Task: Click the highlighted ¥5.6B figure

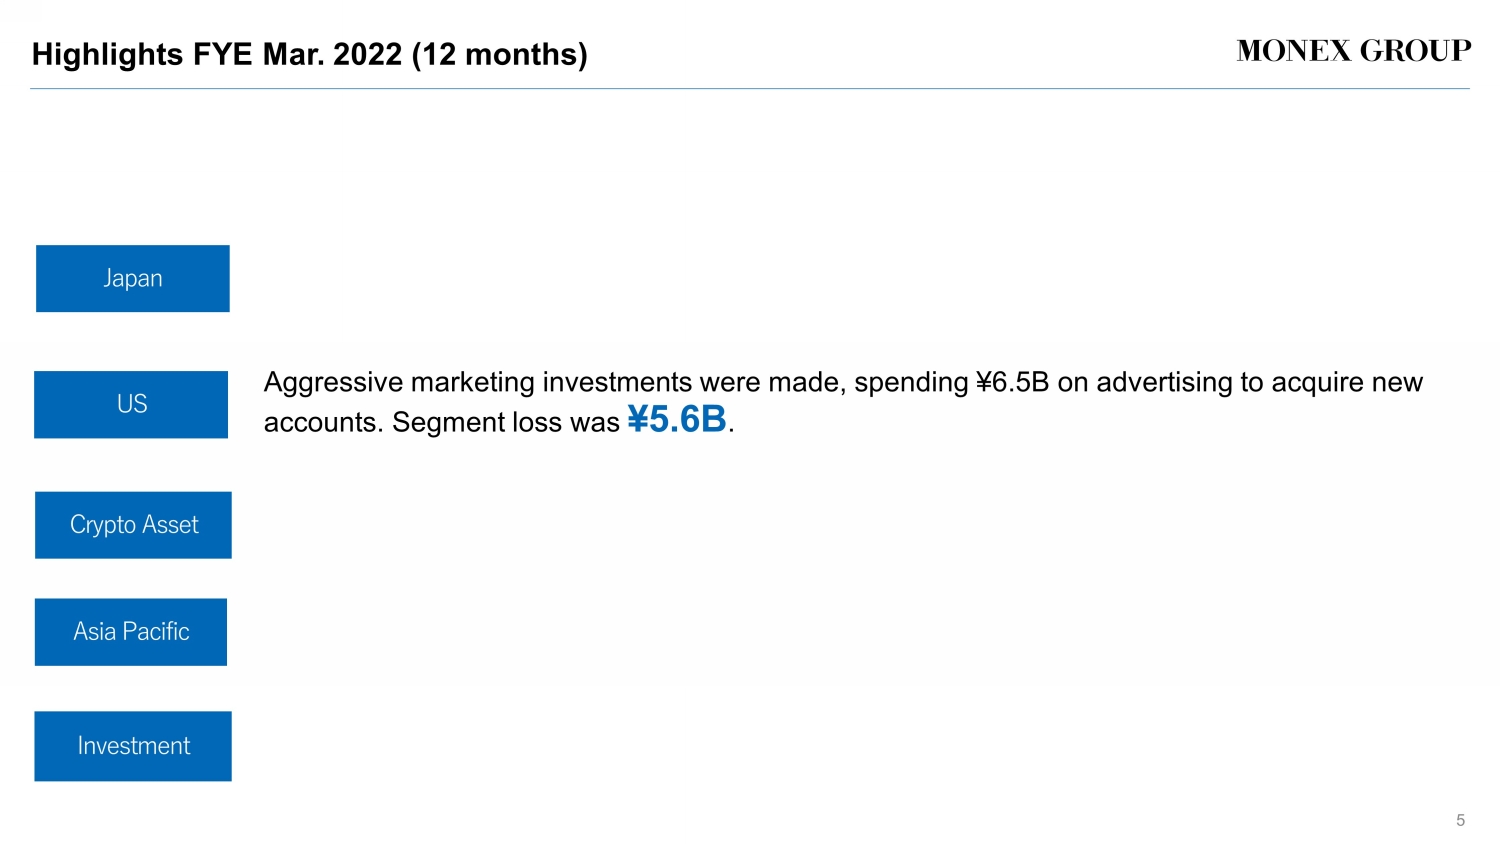Action: click(x=677, y=420)
